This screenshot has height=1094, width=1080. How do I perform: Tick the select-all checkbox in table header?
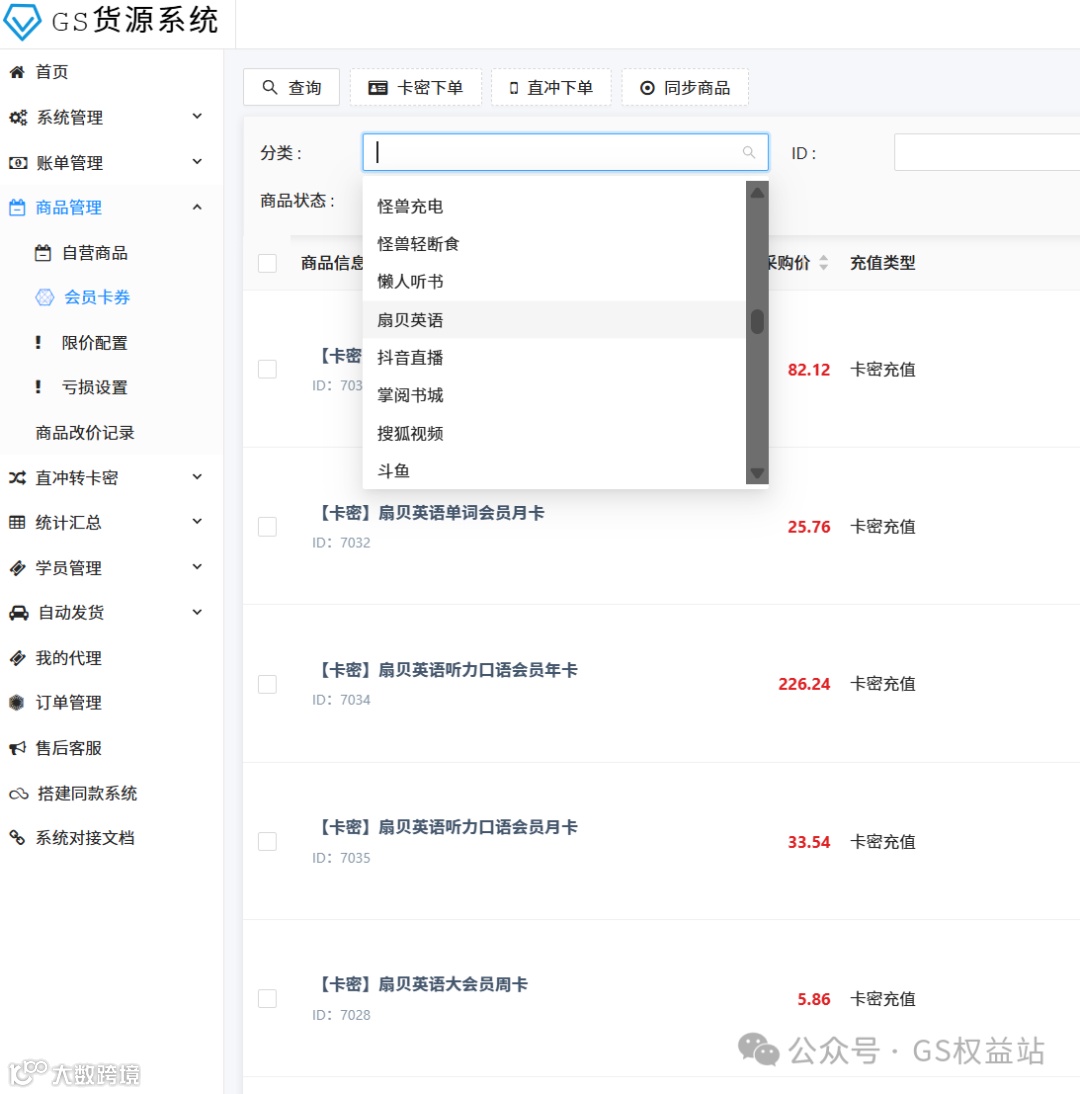click(267, 263)
